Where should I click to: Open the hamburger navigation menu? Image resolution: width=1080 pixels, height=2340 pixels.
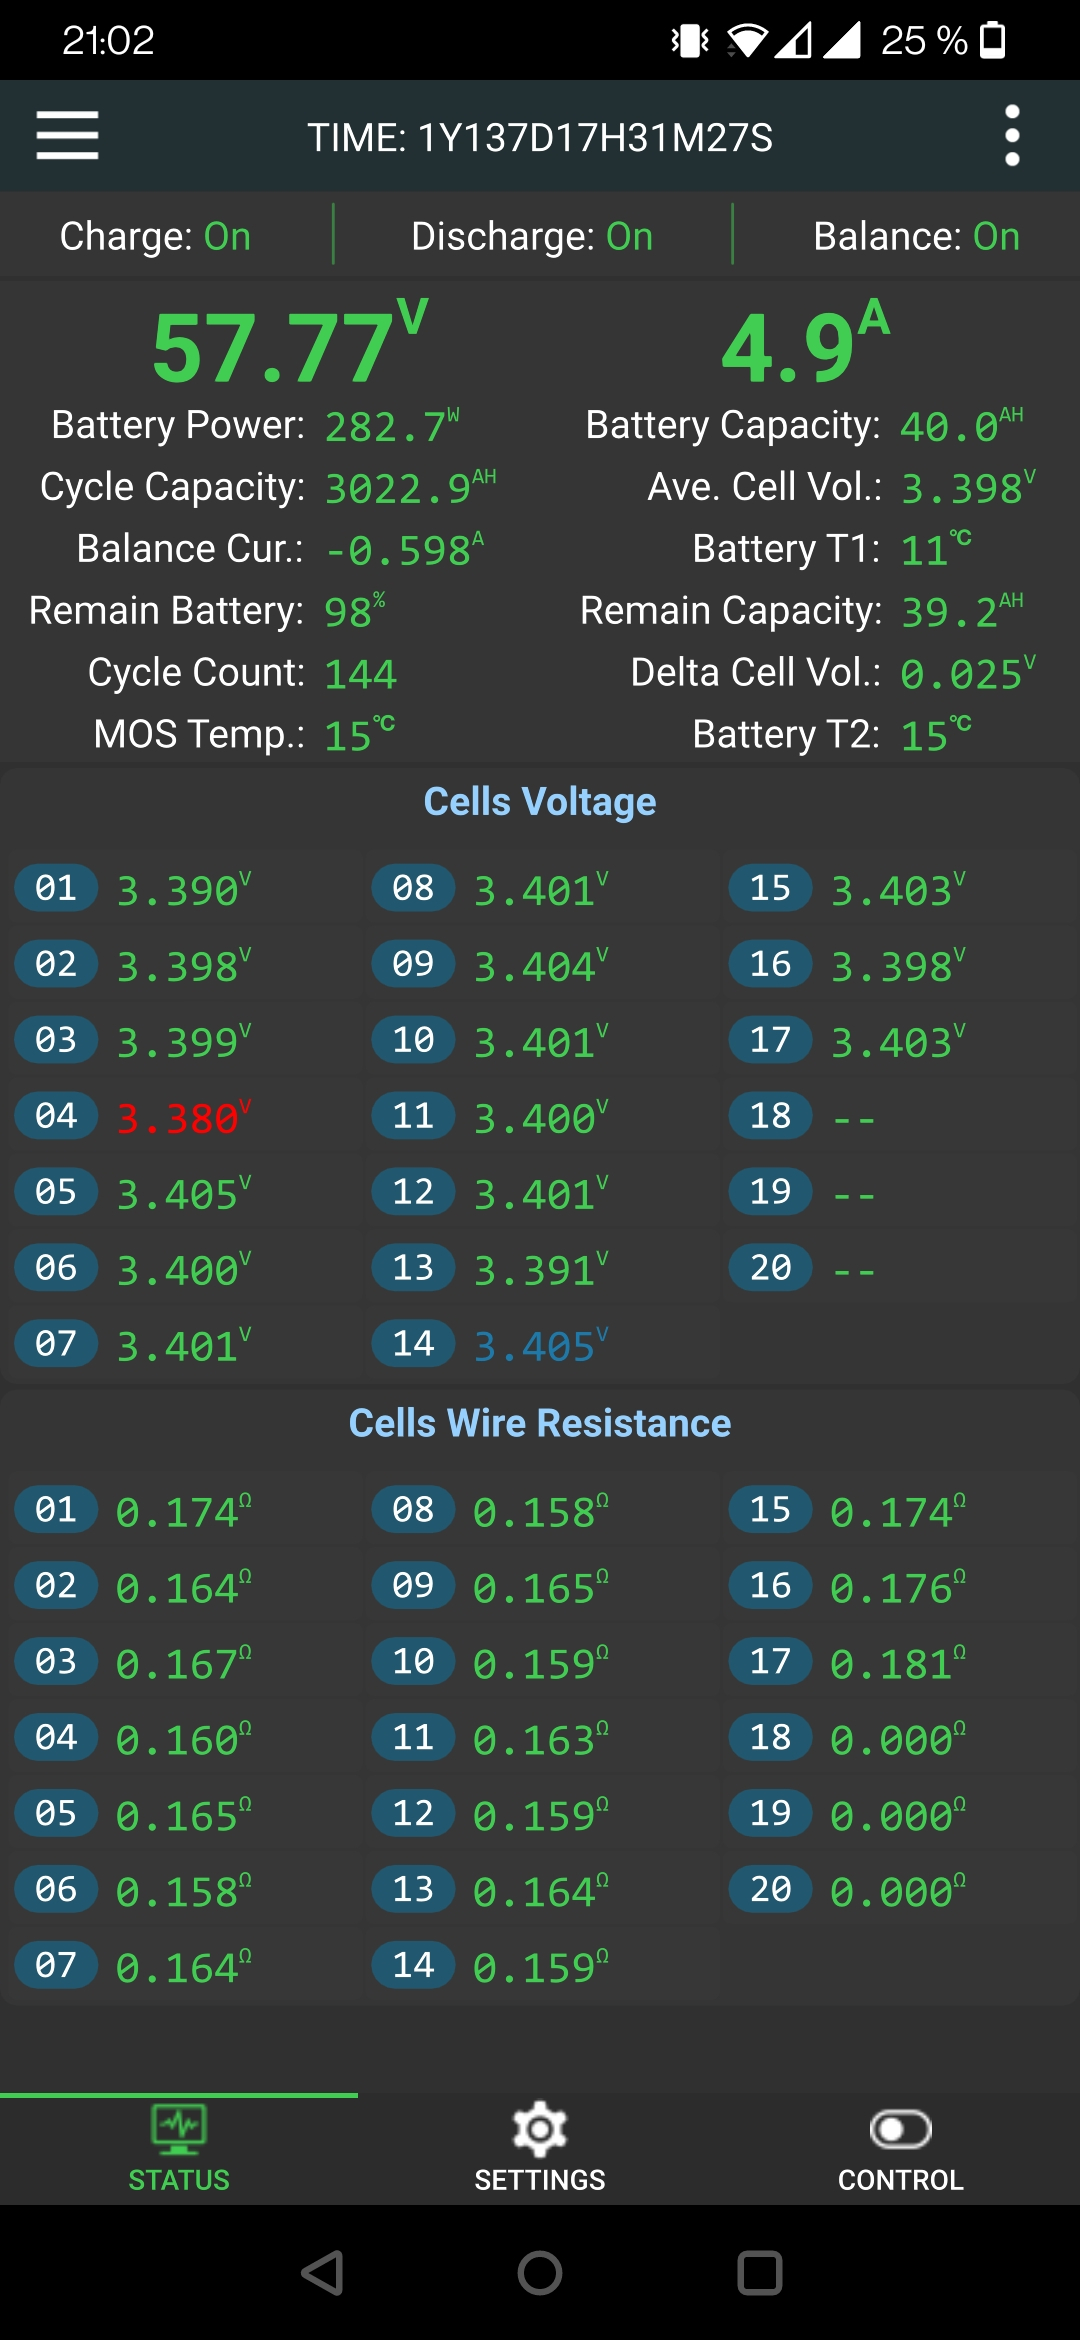(67, 135)
